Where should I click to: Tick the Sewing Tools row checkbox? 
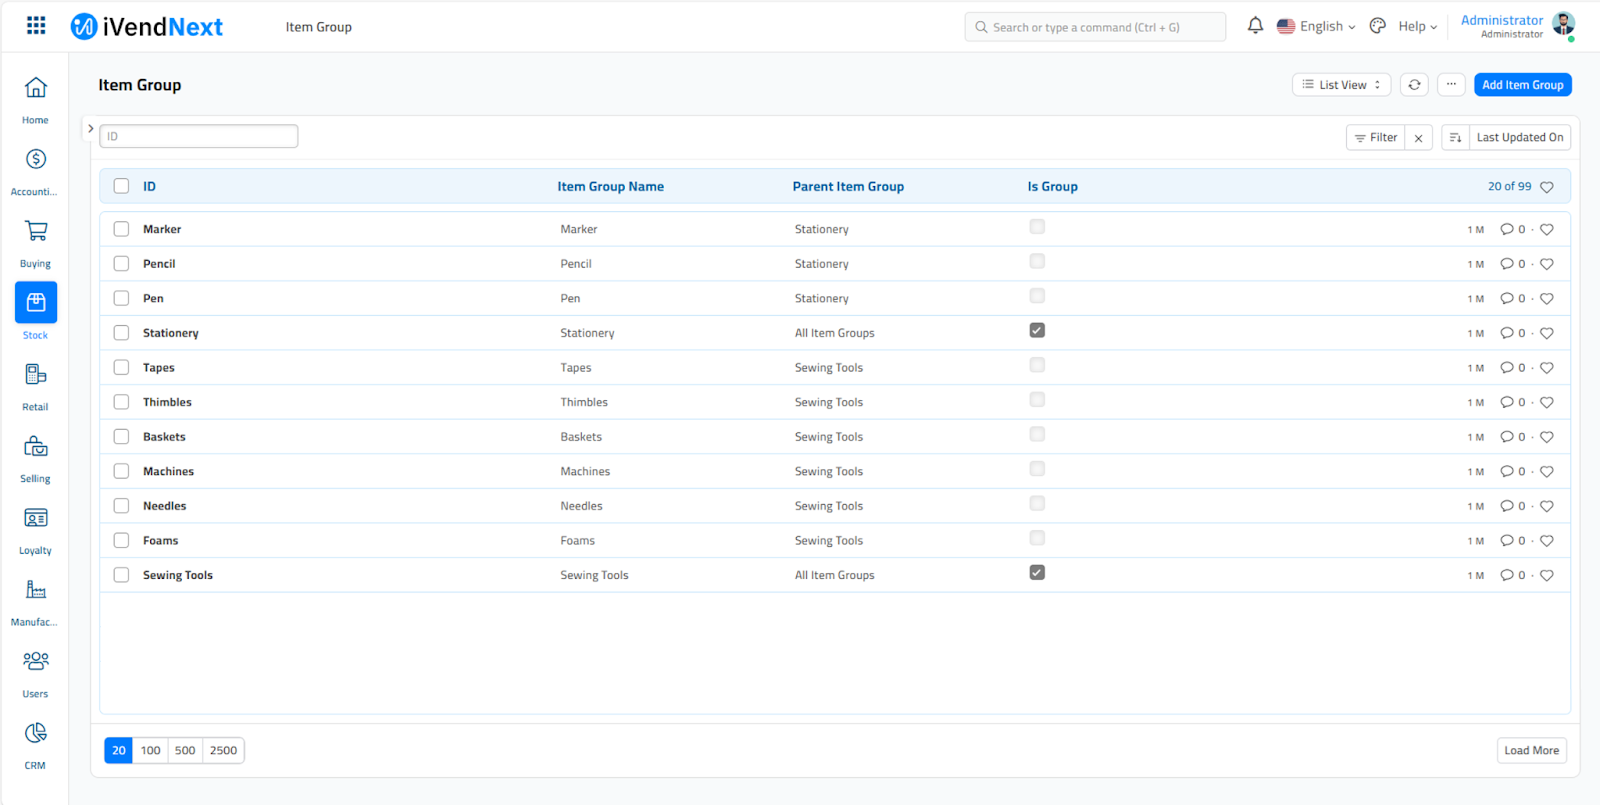[x=121, y=575]
